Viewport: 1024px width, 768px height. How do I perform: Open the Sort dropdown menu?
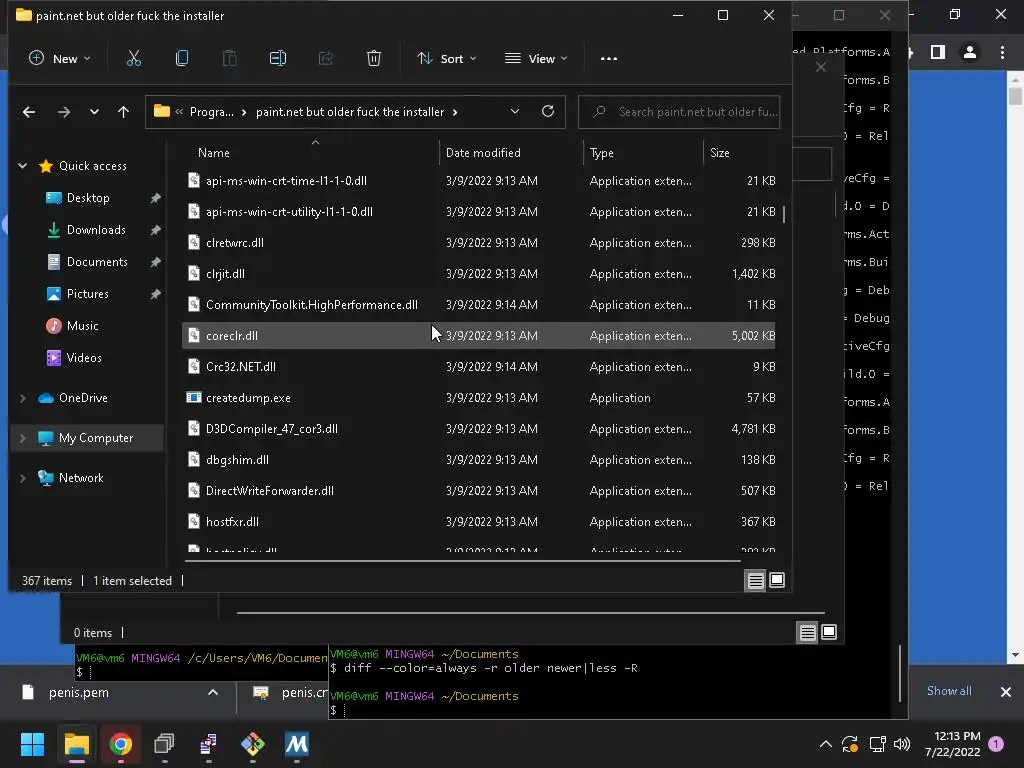[x=447, y=59]
